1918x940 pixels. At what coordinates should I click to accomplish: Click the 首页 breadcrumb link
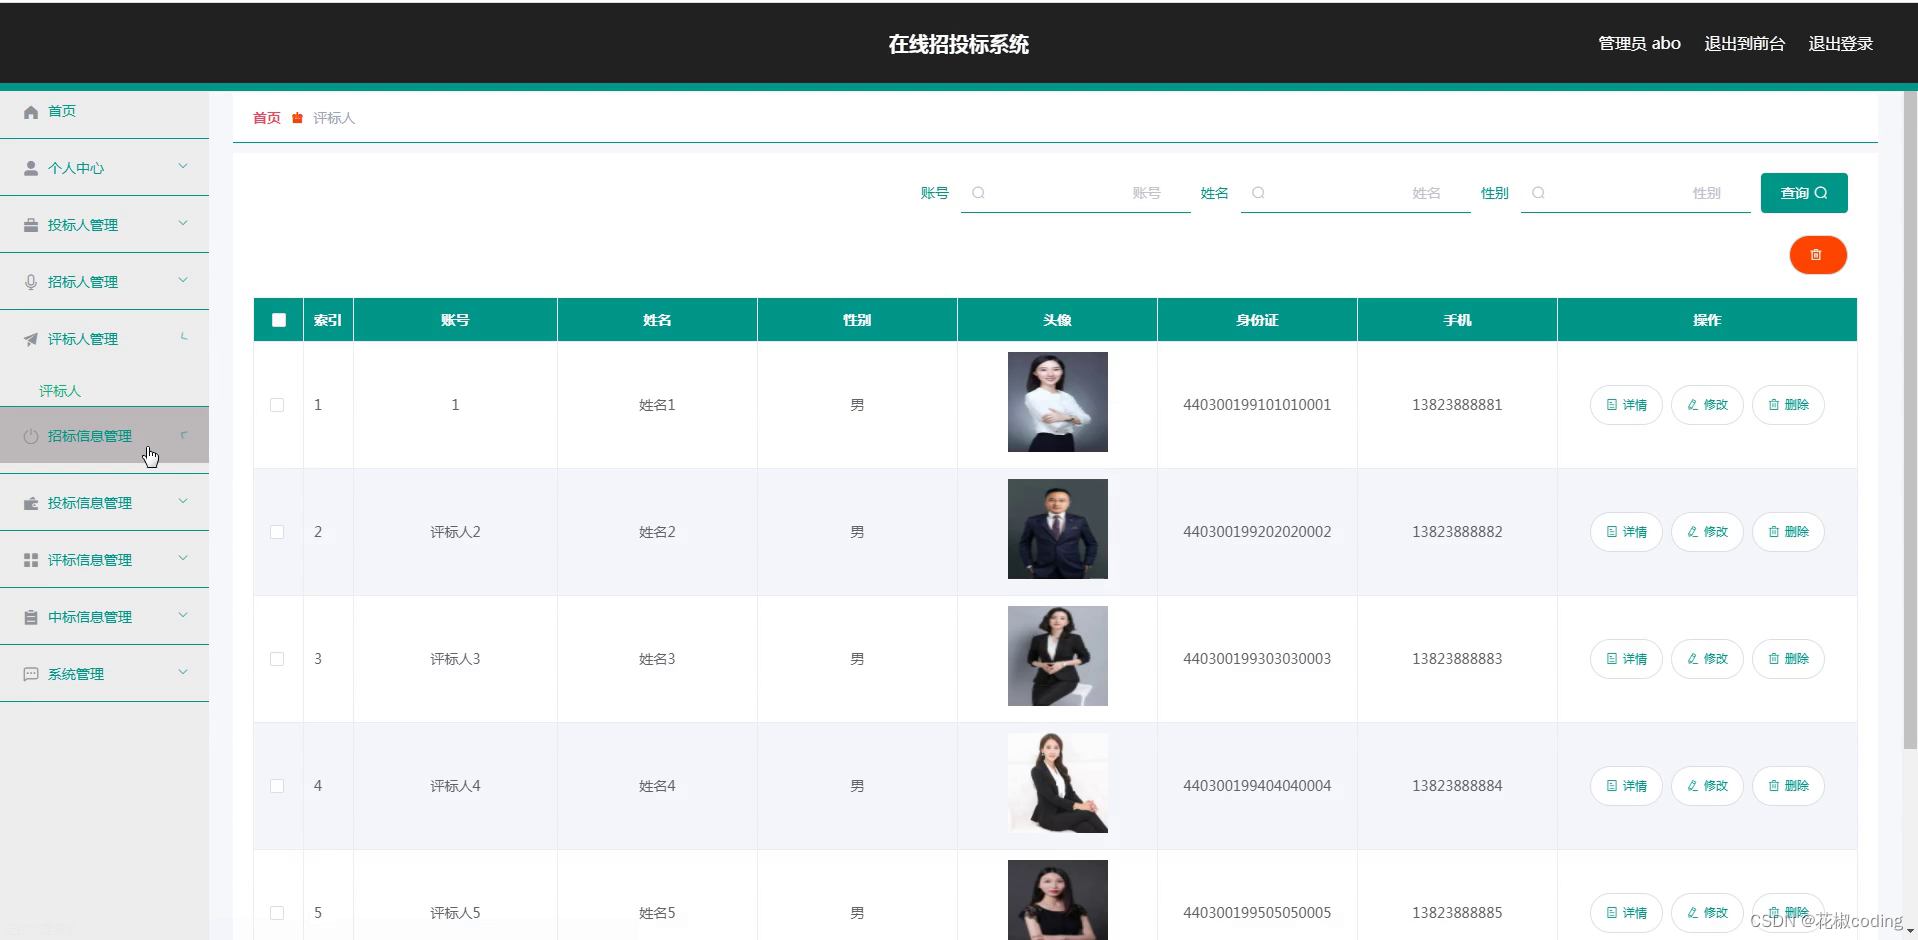(x=267, y=118)
